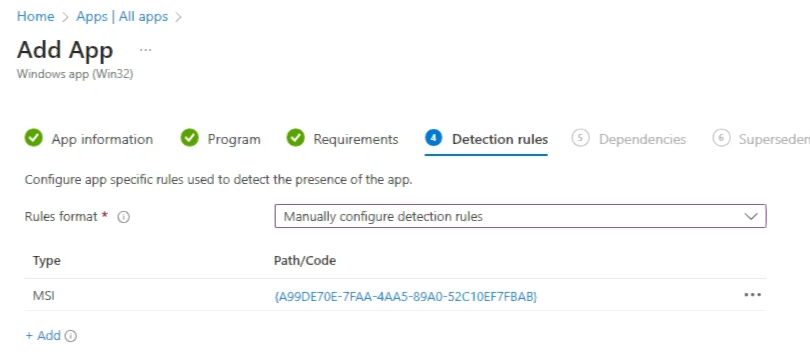Select the Detection rules tab

pyautogui.click(x=500, y=139)
